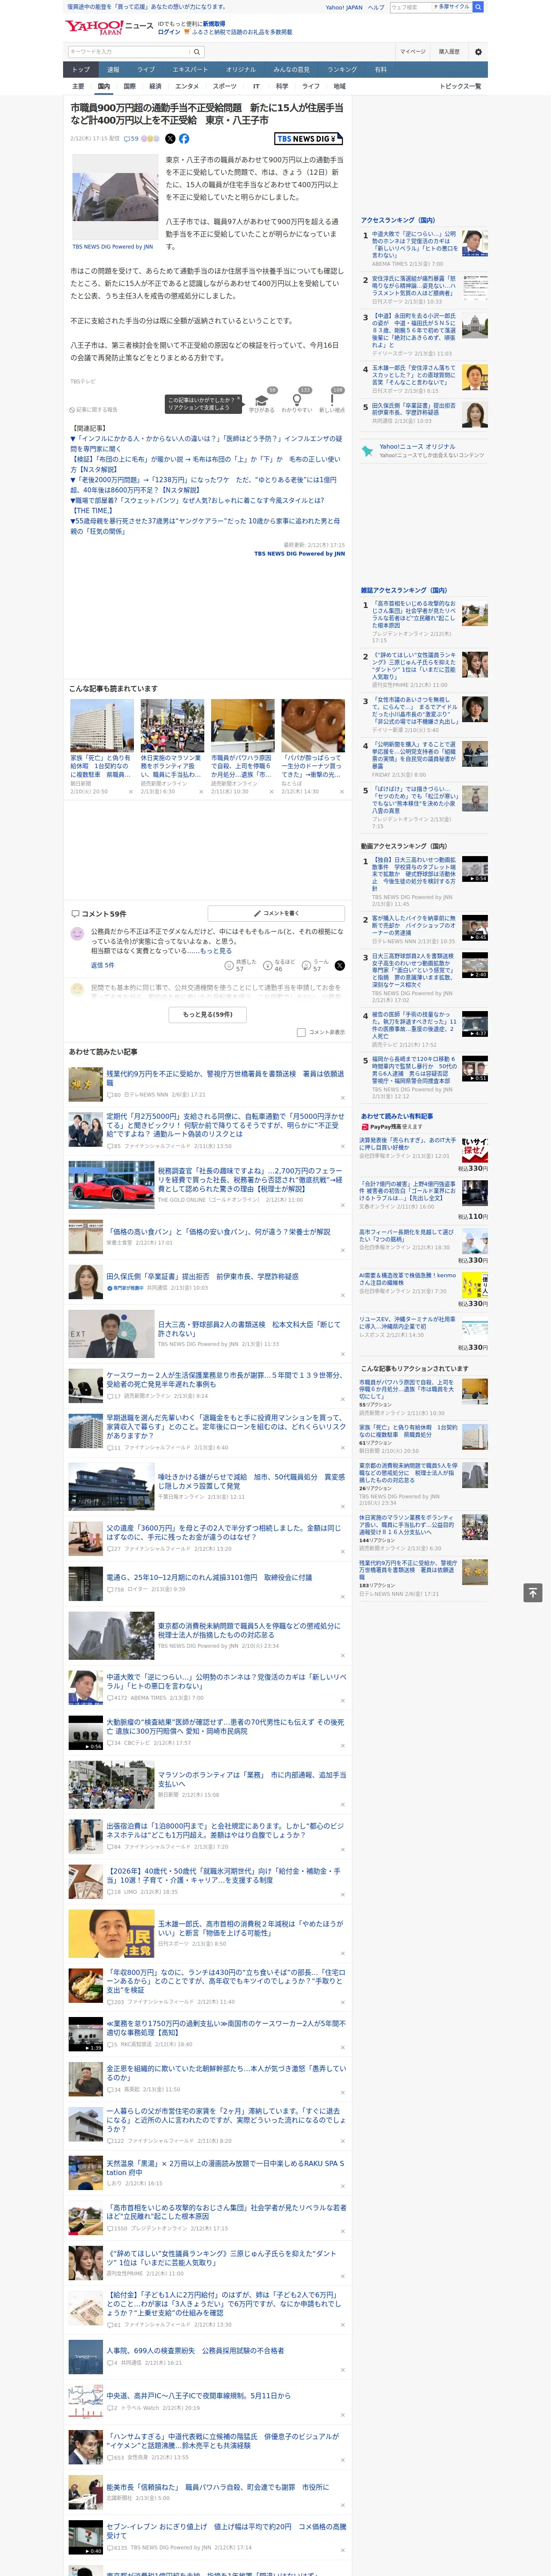Open 電通G、25年10-12月期 article link

209,1577
